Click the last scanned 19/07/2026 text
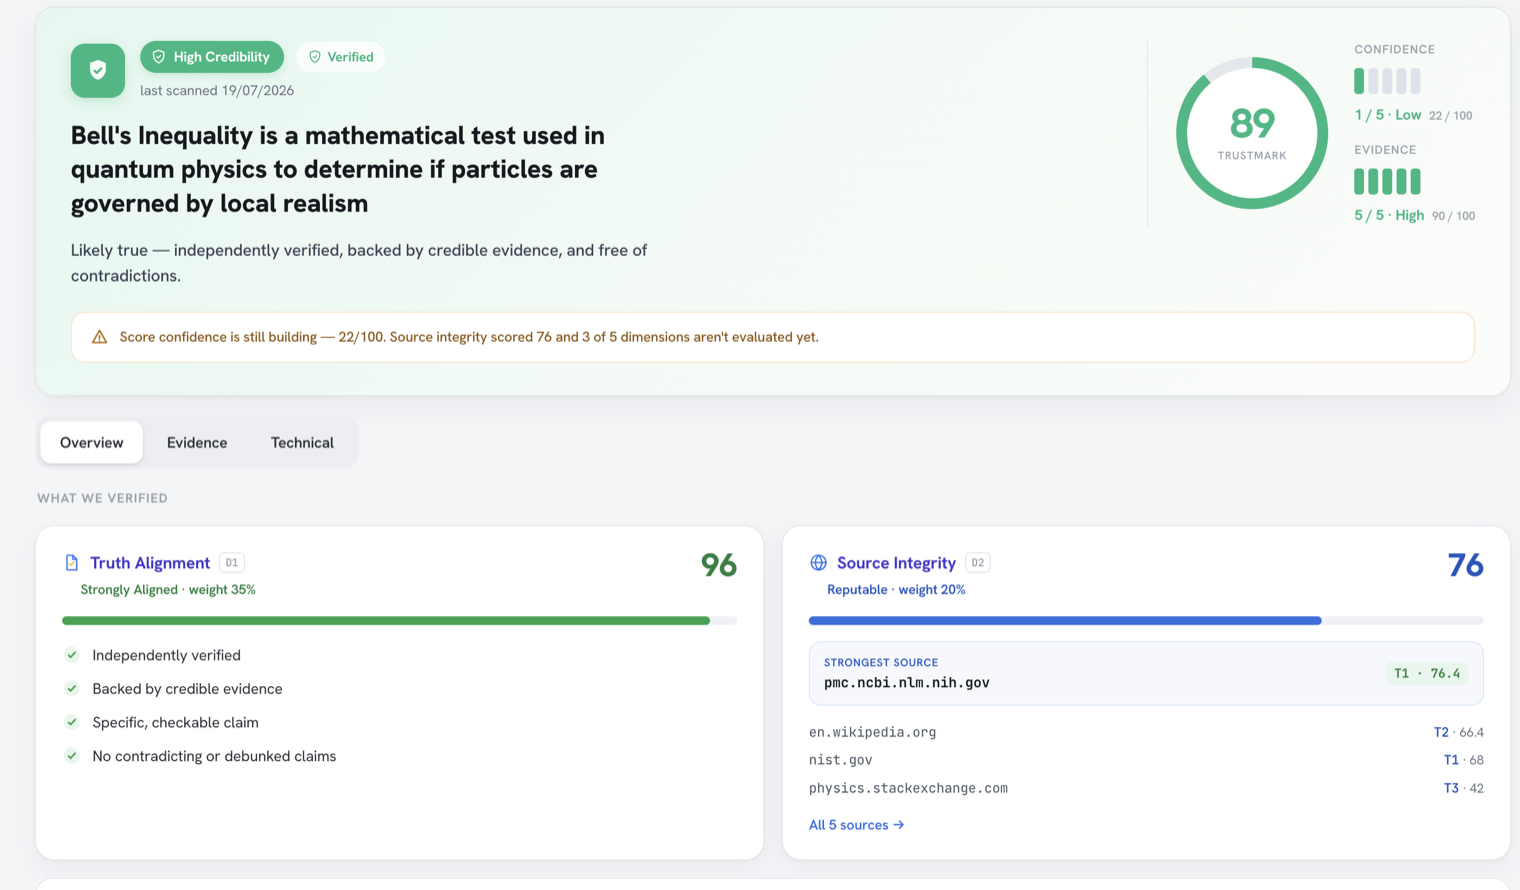Image resolution: width=1520 pixels, height=890 pixels. (217, 90)
